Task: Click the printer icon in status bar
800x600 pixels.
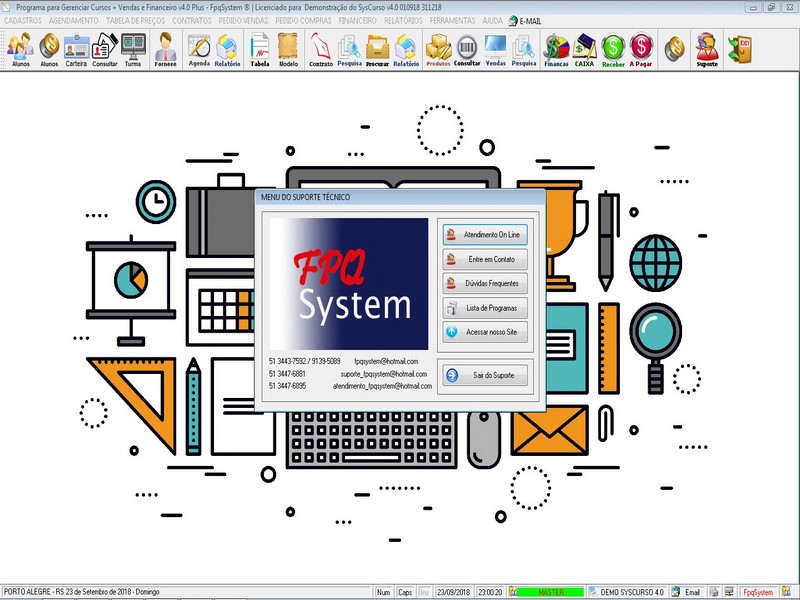Action: point(714,592)
